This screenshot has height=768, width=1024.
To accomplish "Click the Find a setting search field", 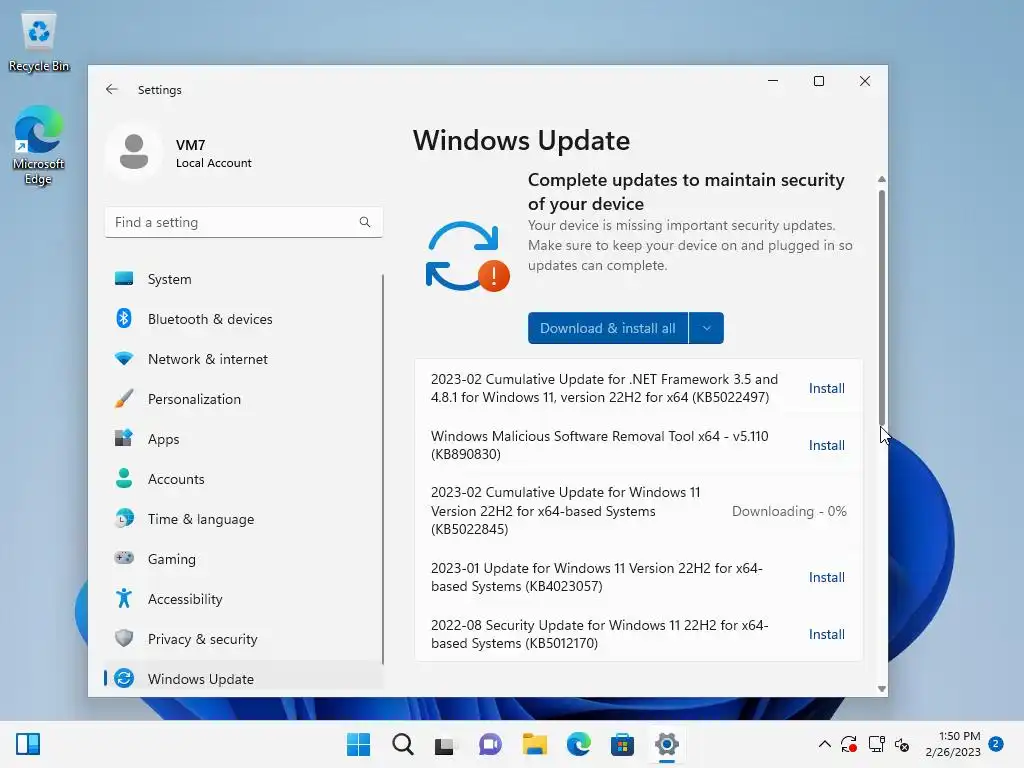I will click(243, 222).
